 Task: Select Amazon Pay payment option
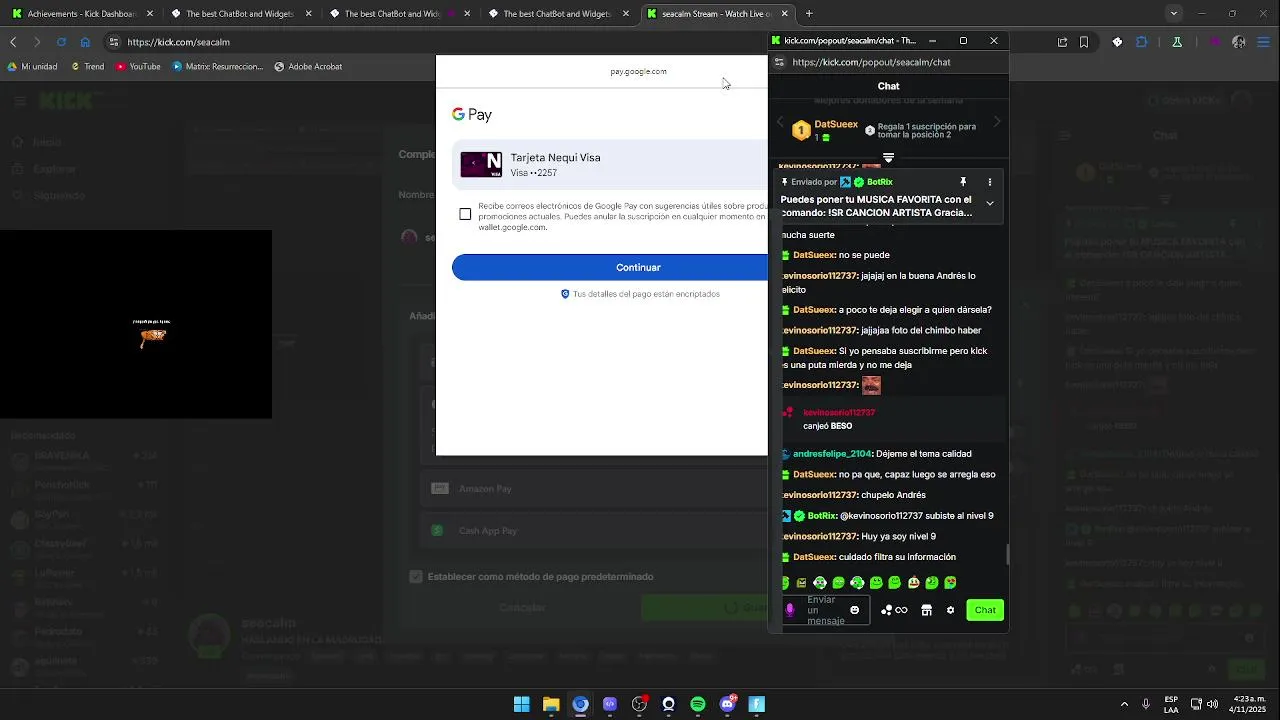click(x=595, y=489)
